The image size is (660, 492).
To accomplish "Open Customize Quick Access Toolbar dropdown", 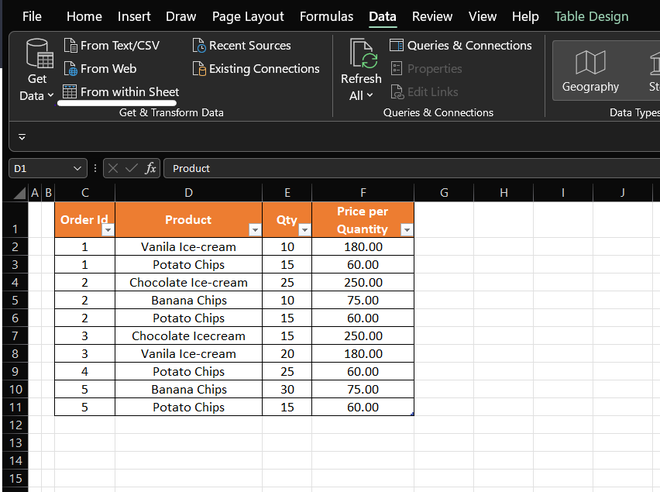I will (22, 137).
